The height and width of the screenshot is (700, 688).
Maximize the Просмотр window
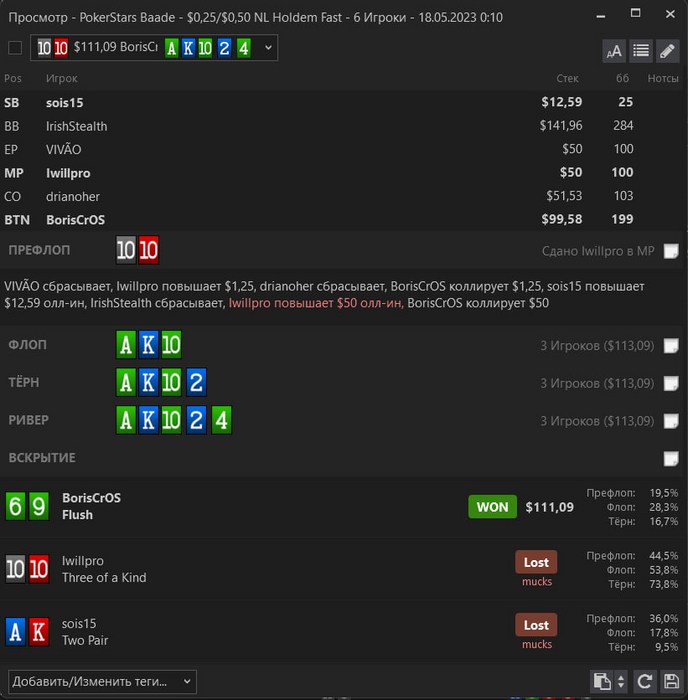[x=635, y=14]
